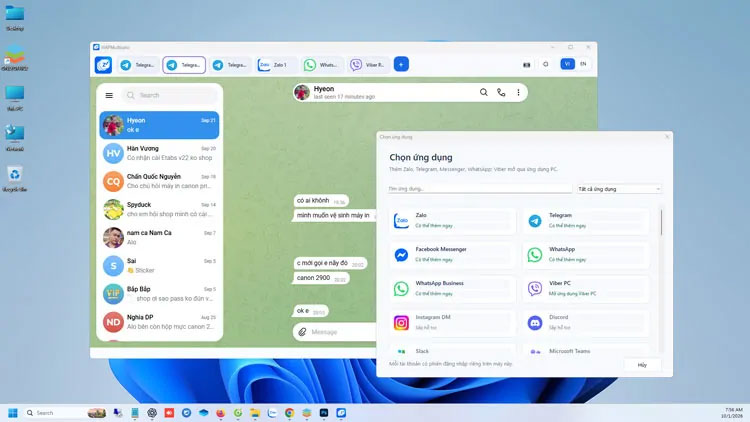Open the three-dot menu in Hyeon chat header
This screenshot has width=750, height=422.
[x=518, y=92]
